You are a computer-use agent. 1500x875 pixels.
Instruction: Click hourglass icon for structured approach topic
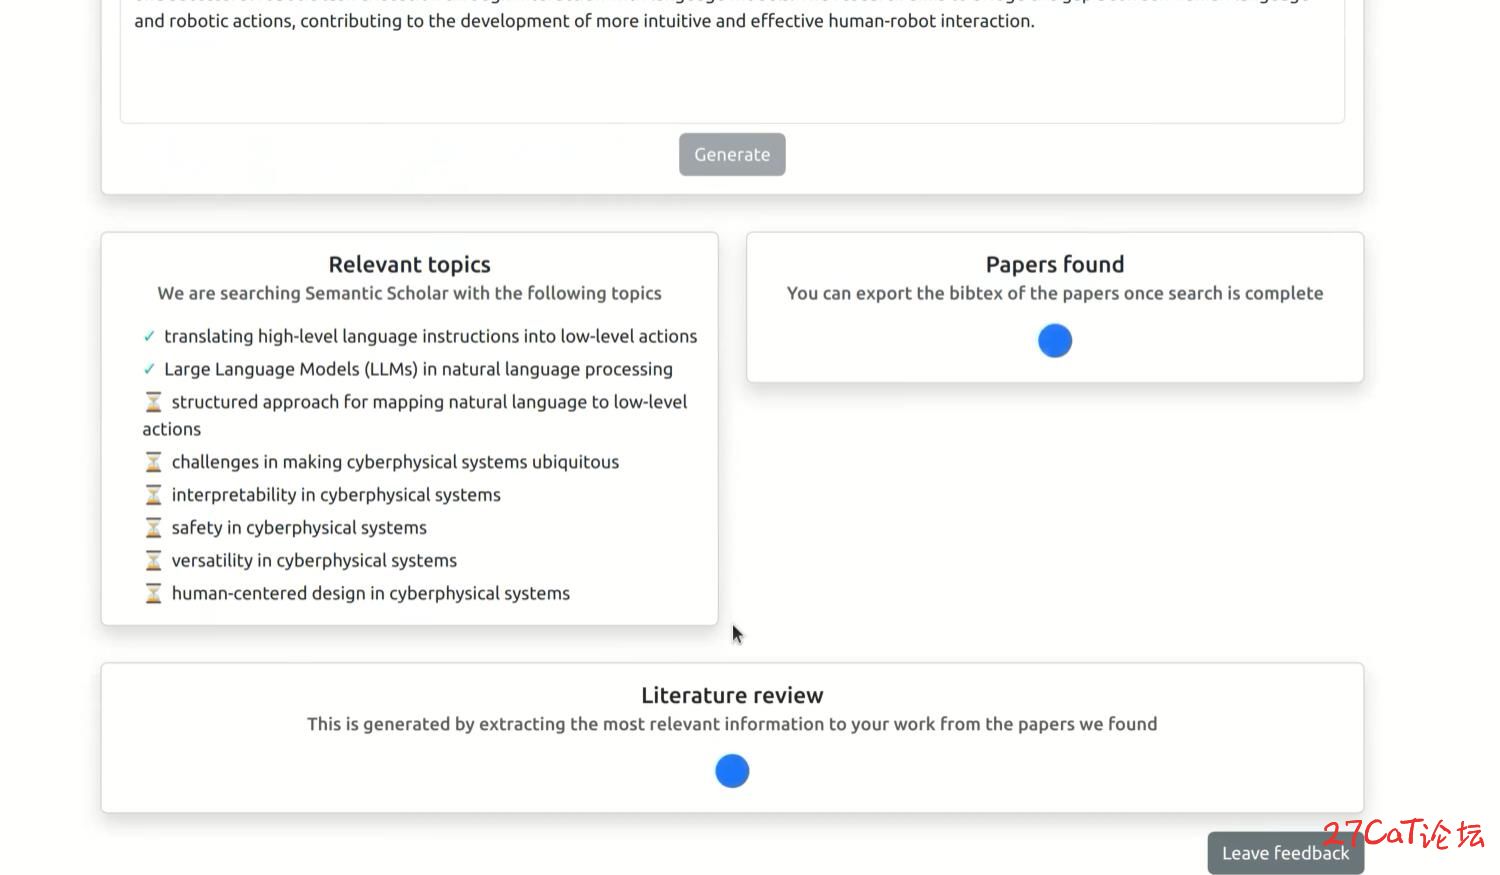[x=153, y=402]
